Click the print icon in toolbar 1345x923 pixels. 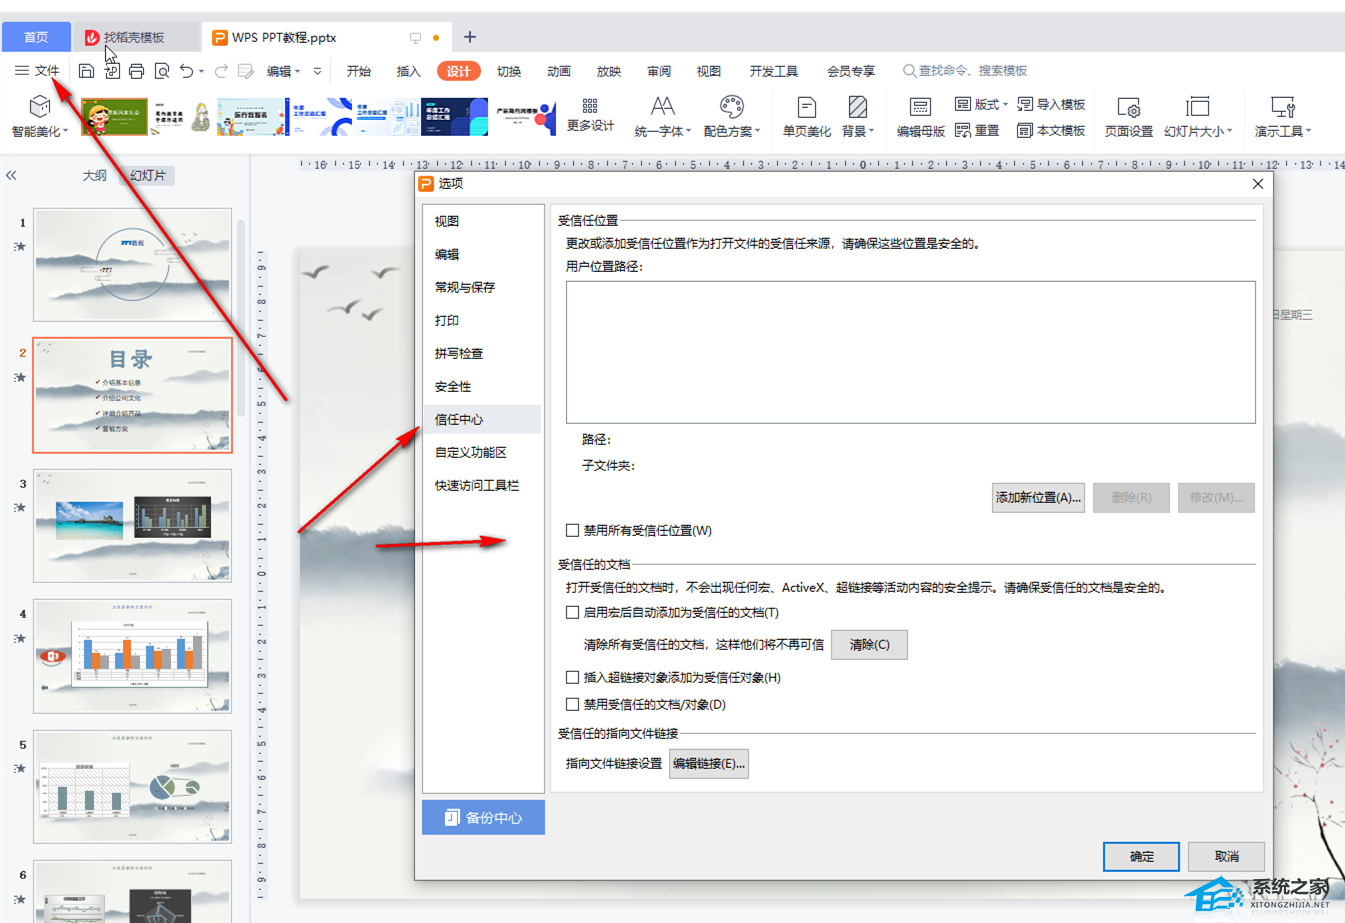pyautogui.click(x=136, y=71)
